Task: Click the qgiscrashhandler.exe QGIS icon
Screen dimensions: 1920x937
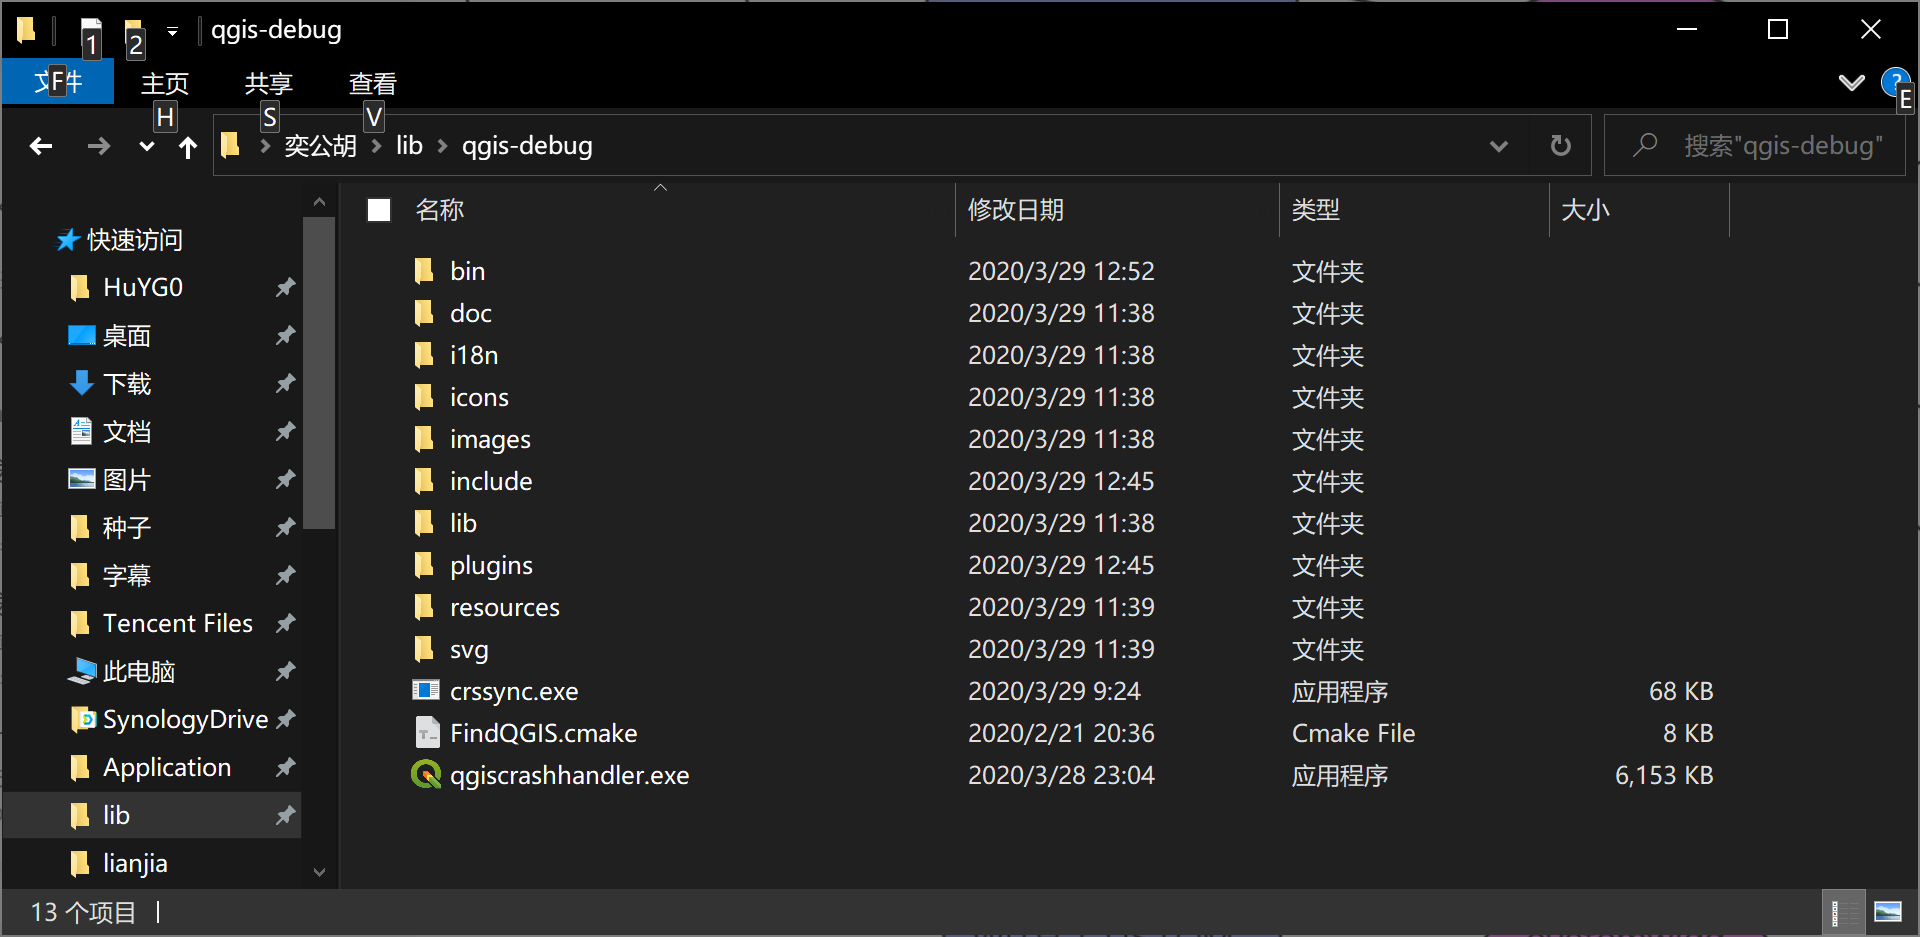Action: 426,775
